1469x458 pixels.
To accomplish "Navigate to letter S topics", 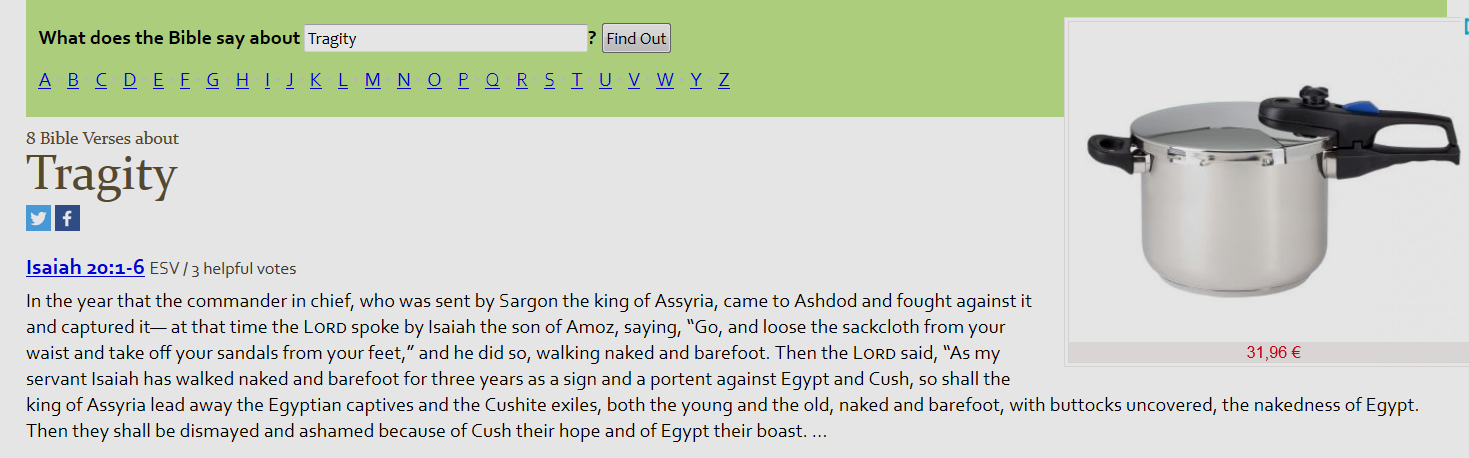I will coord(549,80).
